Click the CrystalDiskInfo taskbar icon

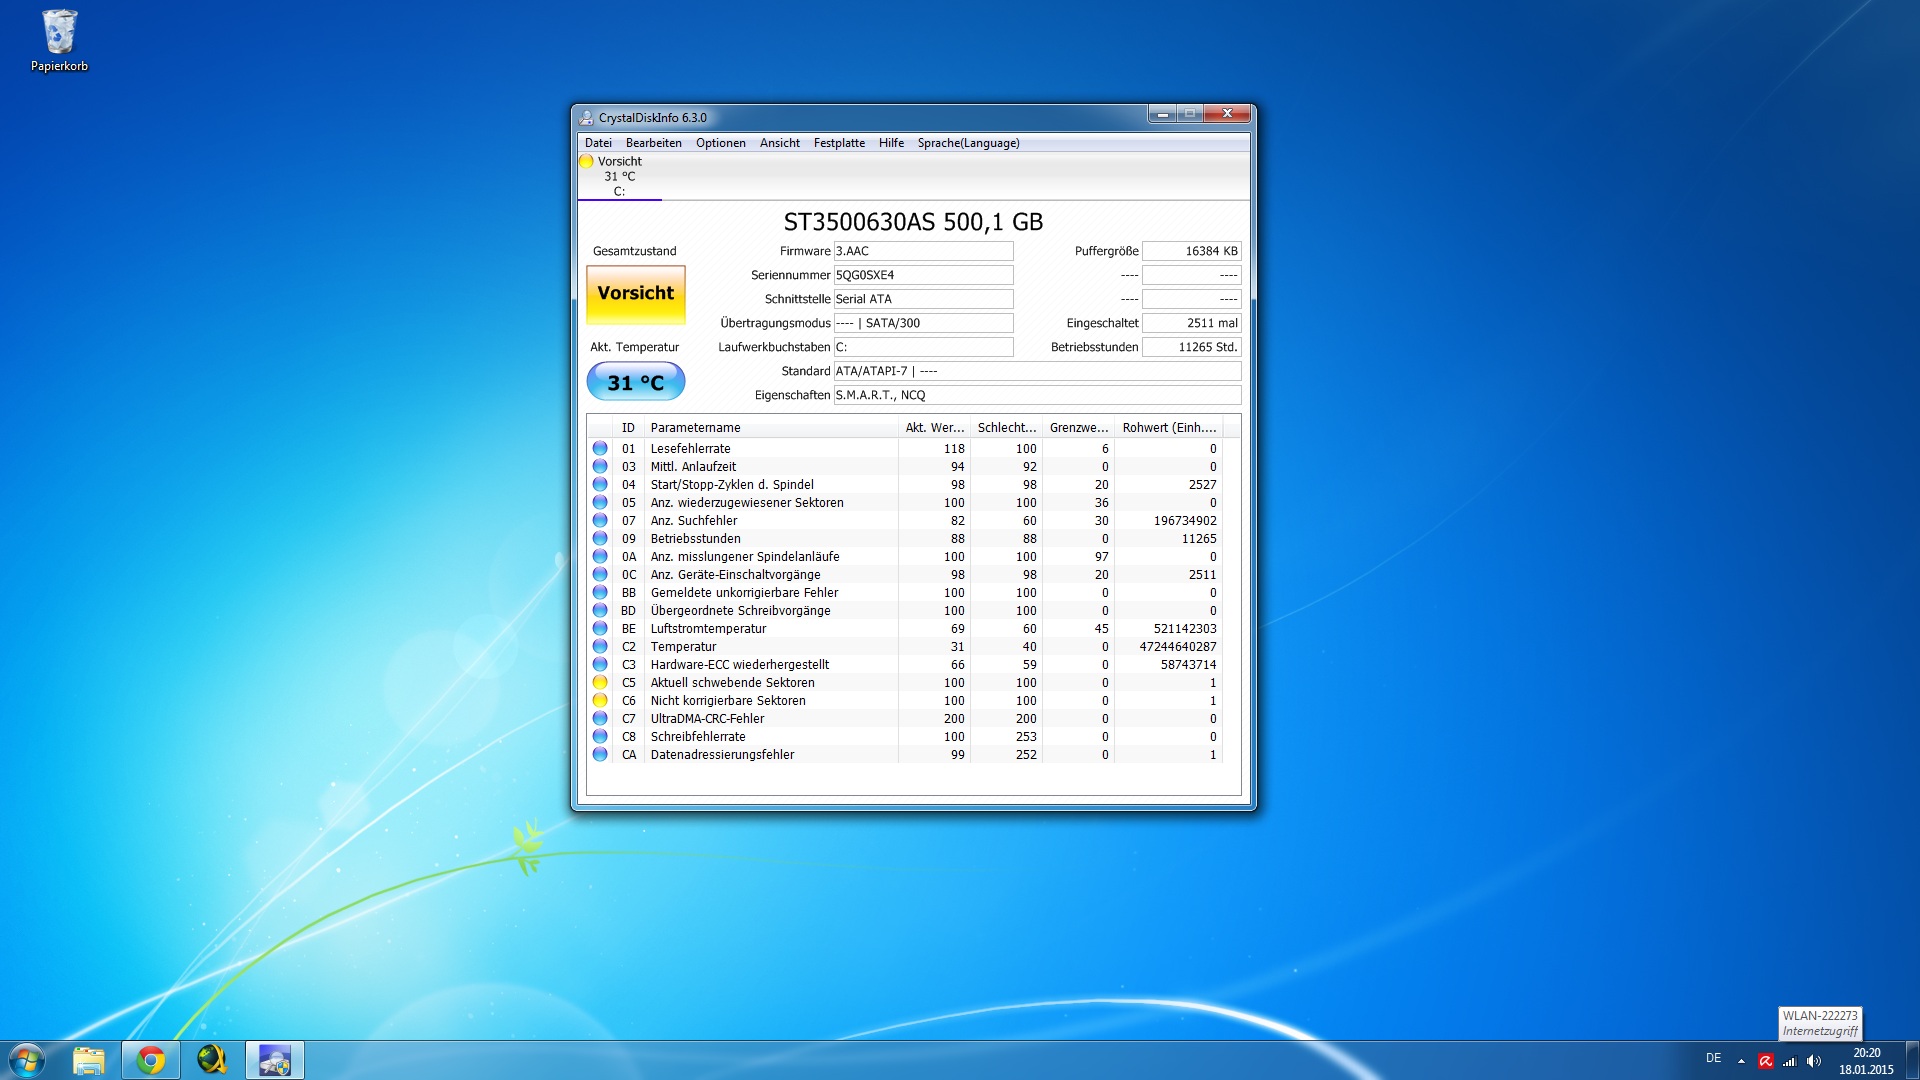click(x=274, y=1060)
